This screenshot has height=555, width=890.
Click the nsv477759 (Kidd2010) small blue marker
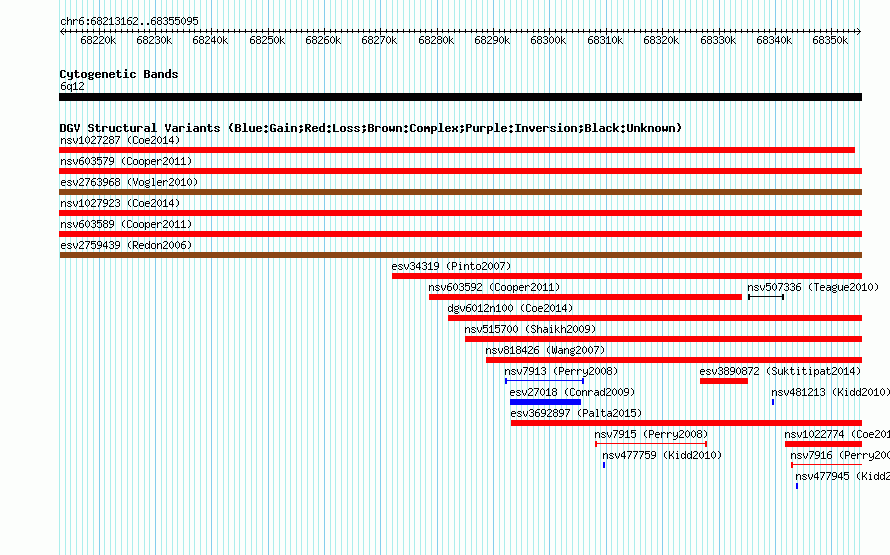pos(604,465)
